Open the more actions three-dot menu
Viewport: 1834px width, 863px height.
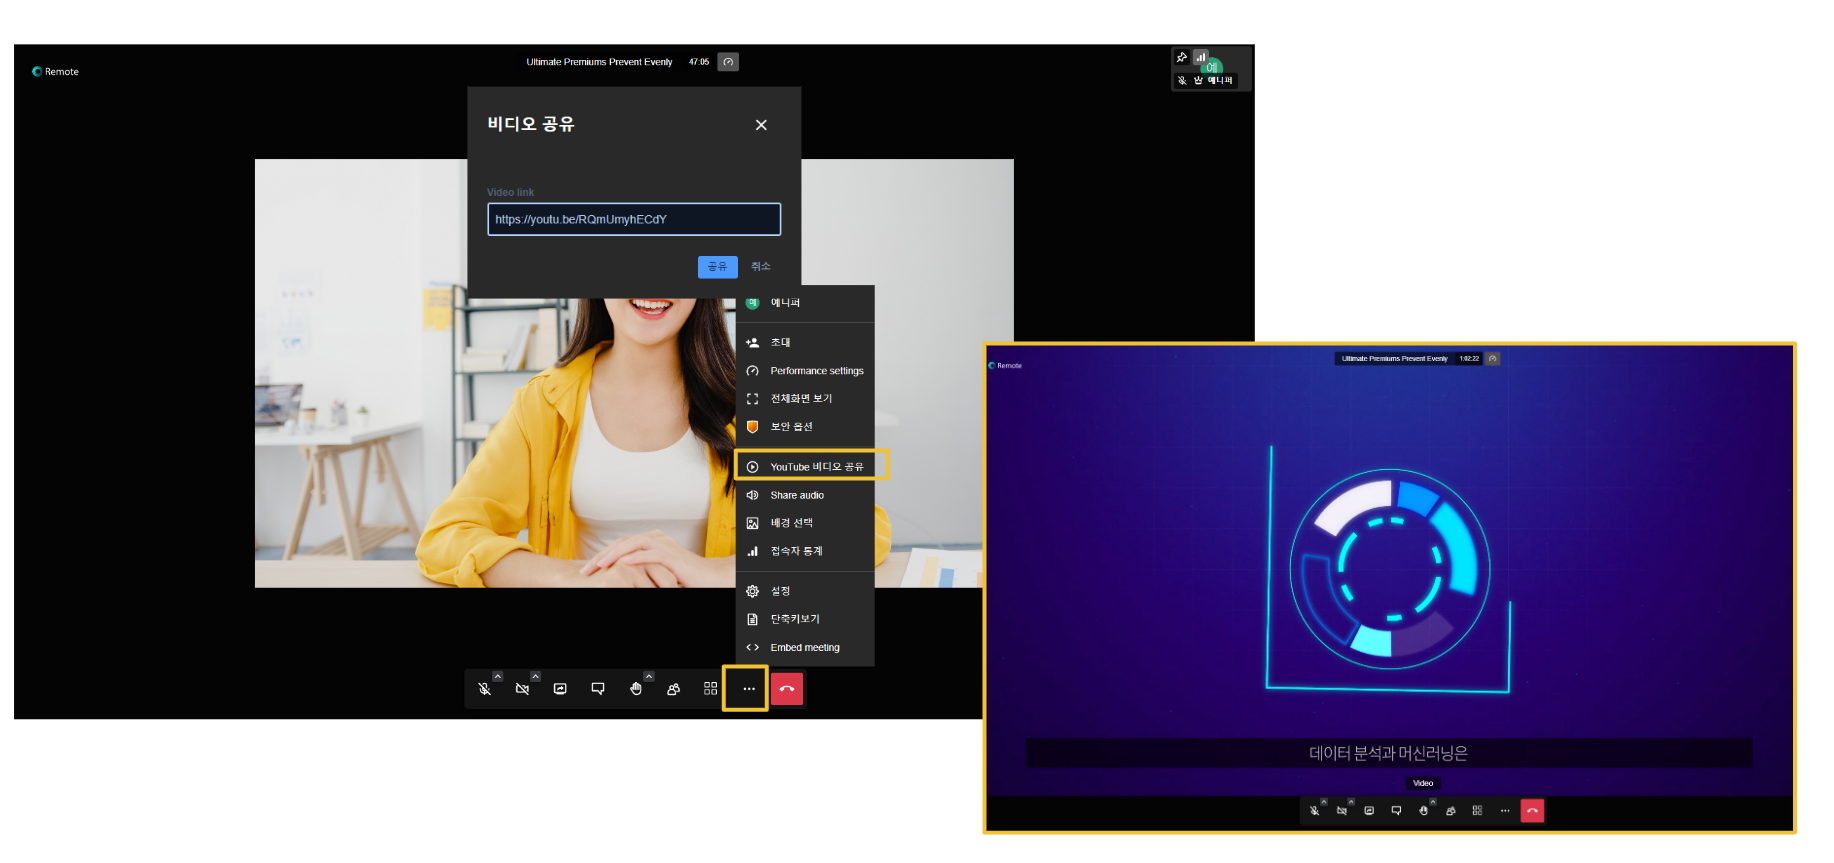(748, 689)
